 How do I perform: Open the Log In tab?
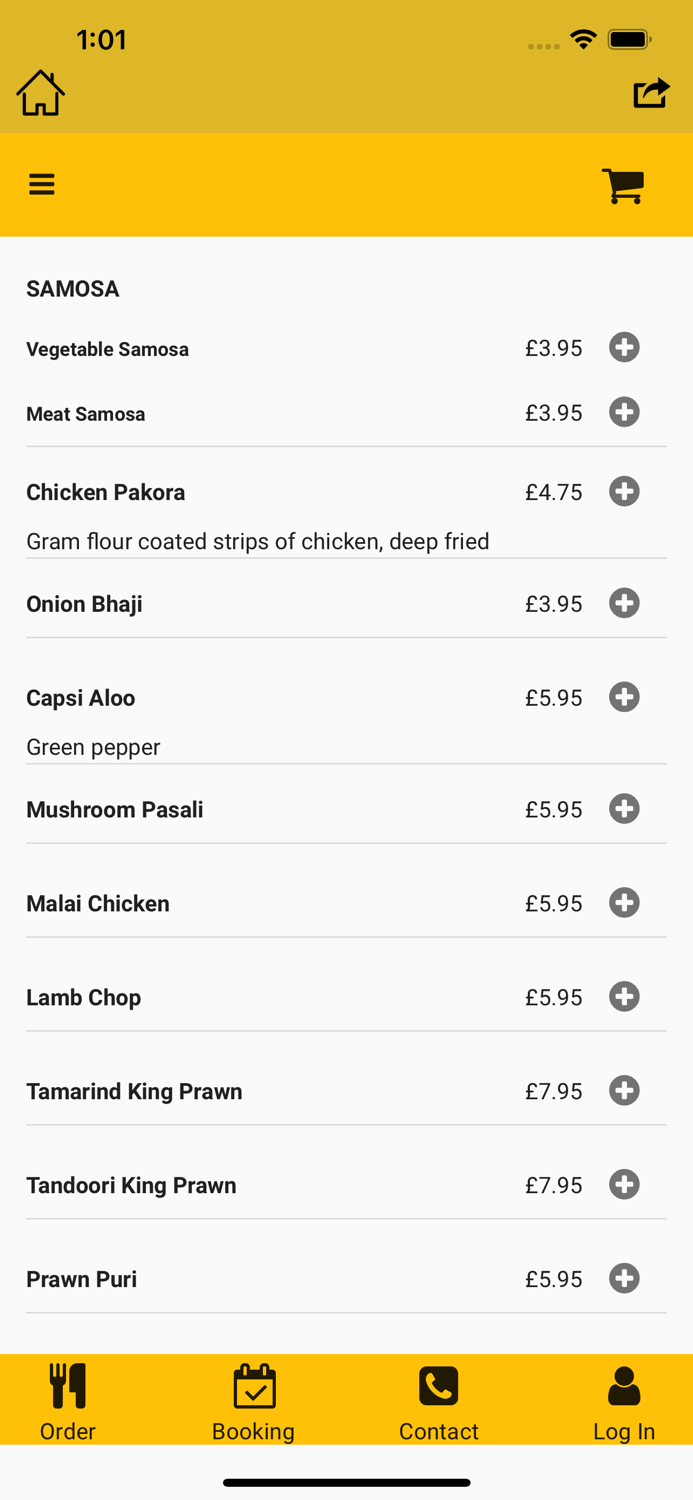click(x=624, y=1401)
